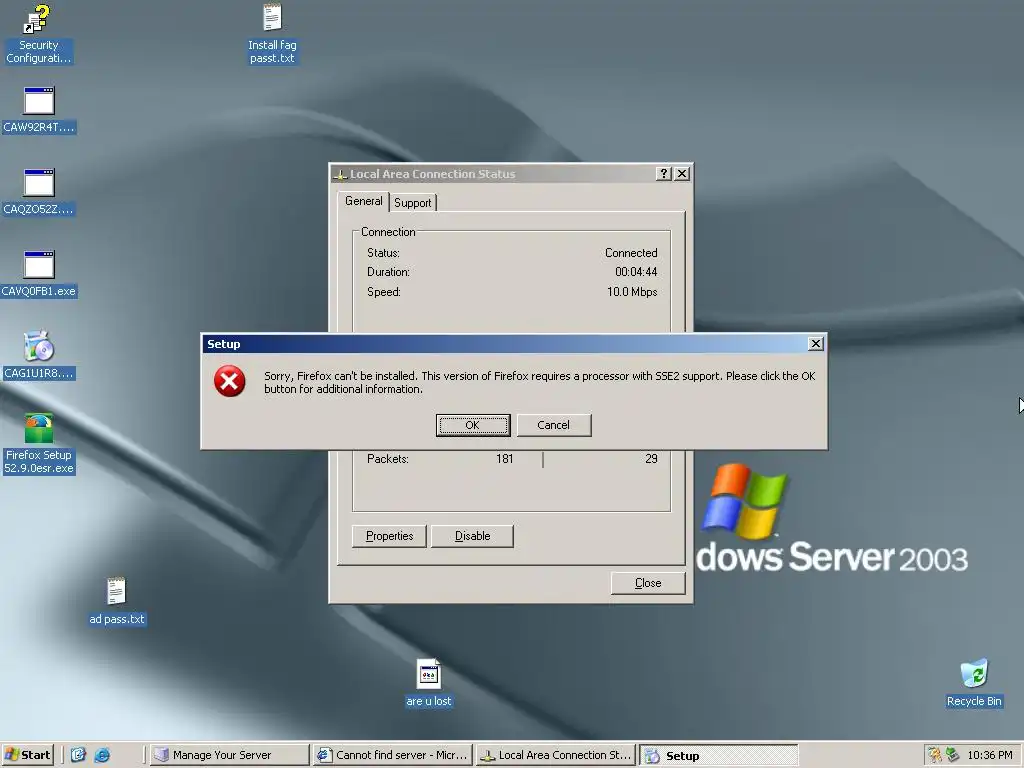Close Local Area Connection Status window with X
Viewport: 1024px width, 768px height.
(682, 174)
